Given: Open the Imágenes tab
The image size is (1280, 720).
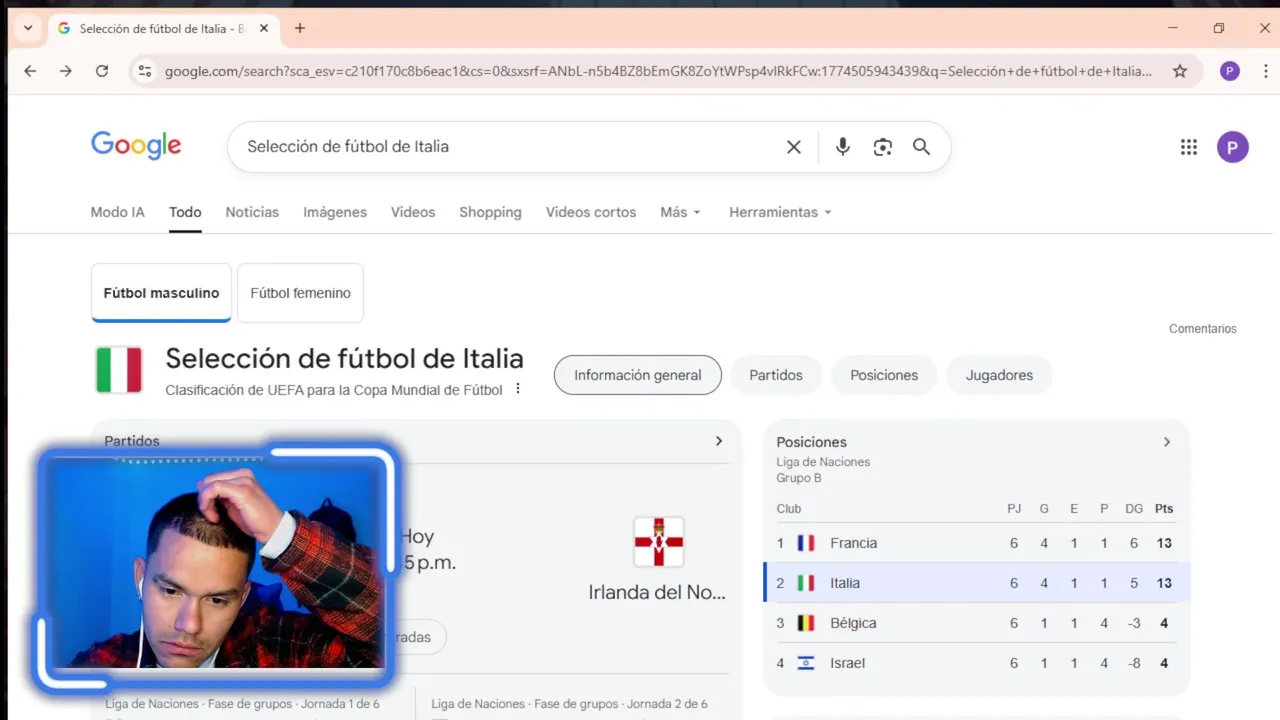Looking at the screenshot, I should tap(335, 212).
